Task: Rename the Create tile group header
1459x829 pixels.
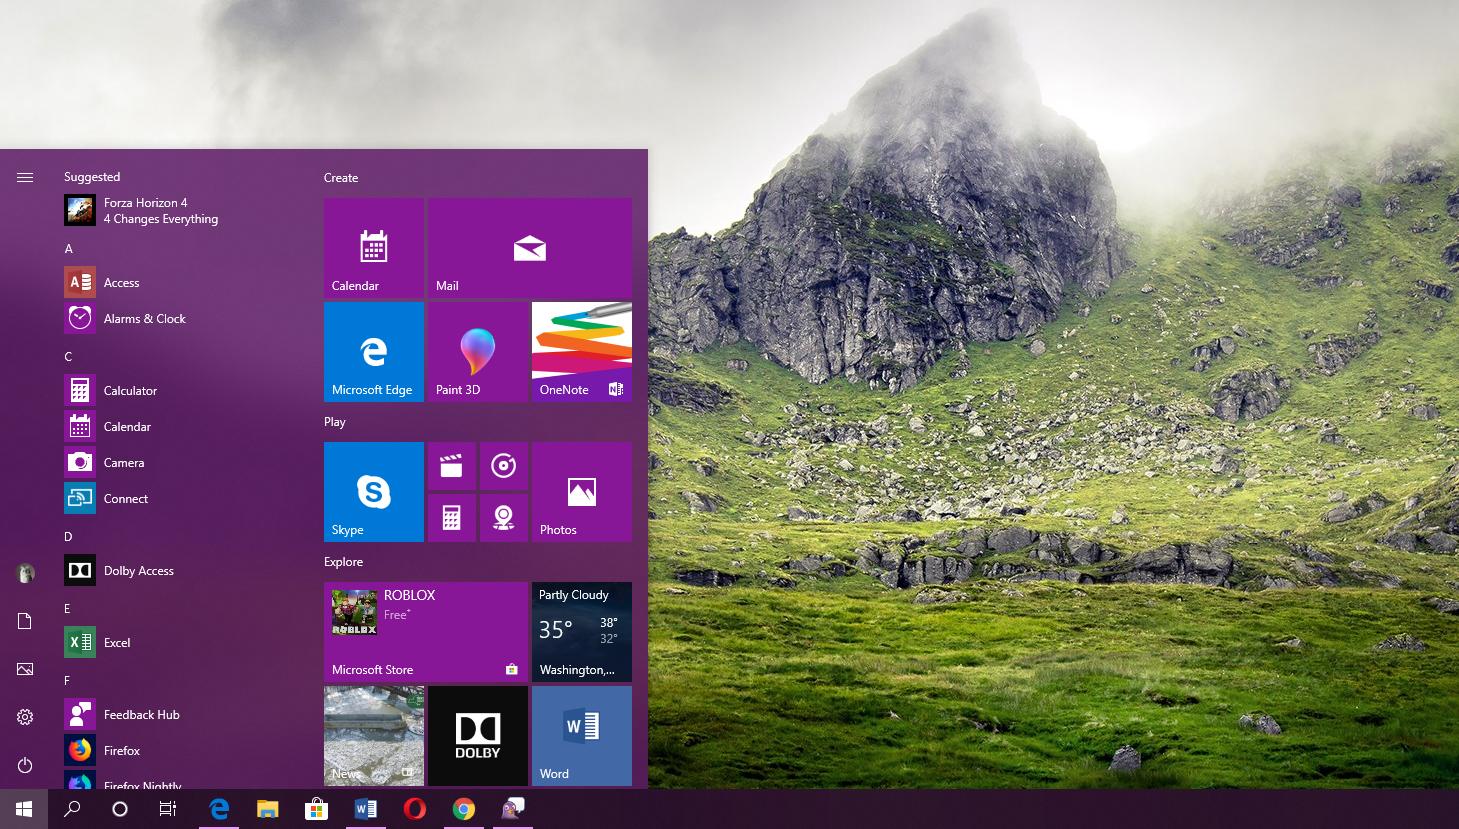Action: (341, 178)
